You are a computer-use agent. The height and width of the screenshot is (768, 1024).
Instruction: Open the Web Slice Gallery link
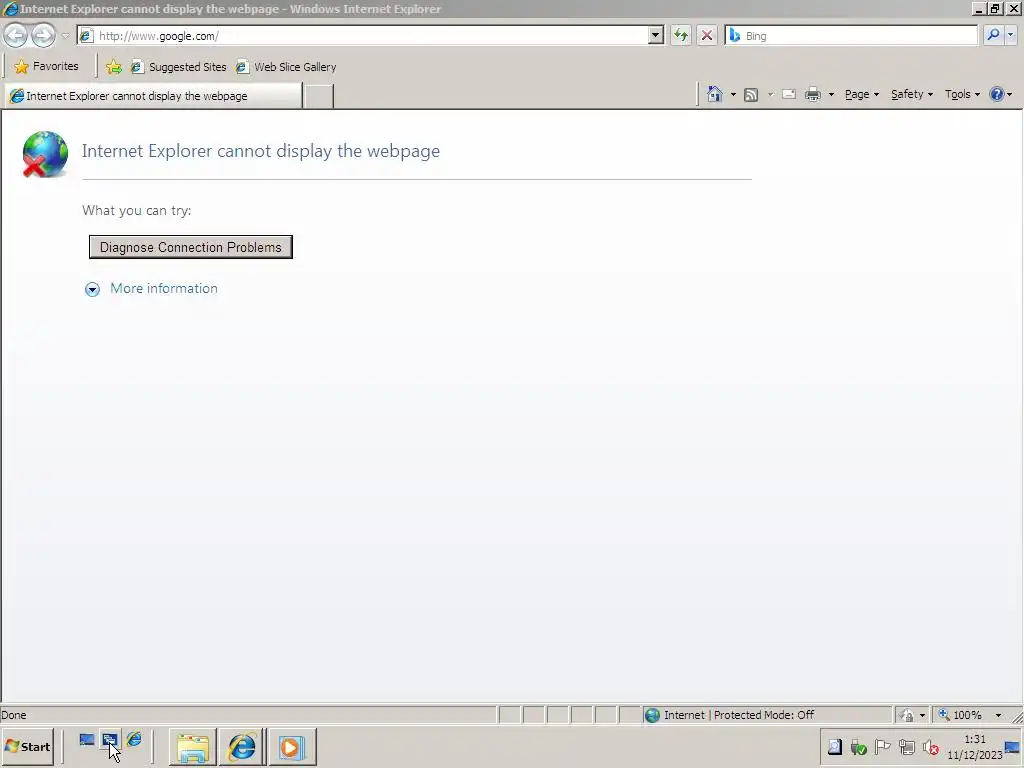click(286, 67)
